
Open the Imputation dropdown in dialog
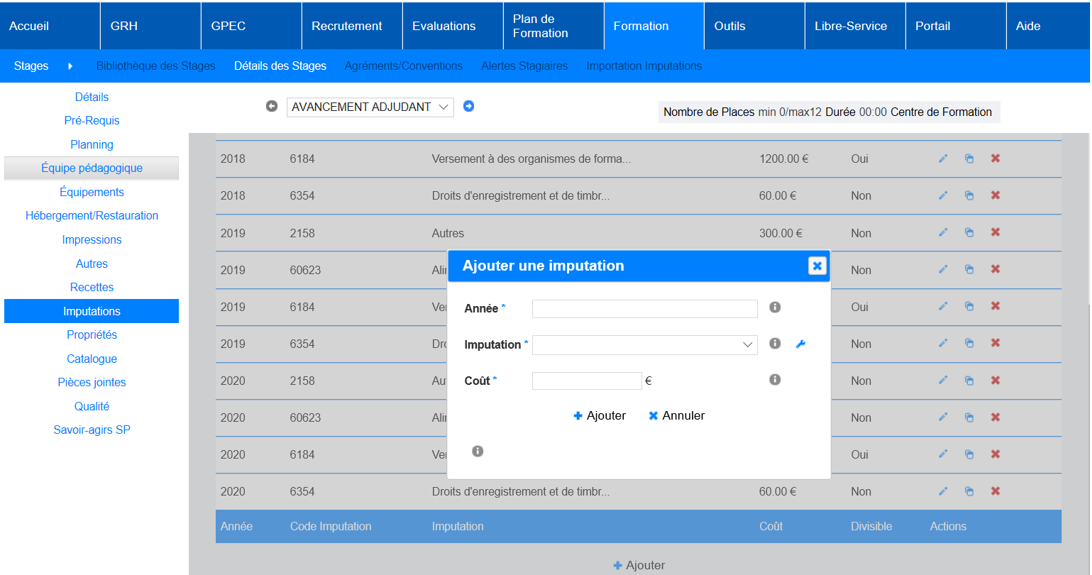point(644,345)
